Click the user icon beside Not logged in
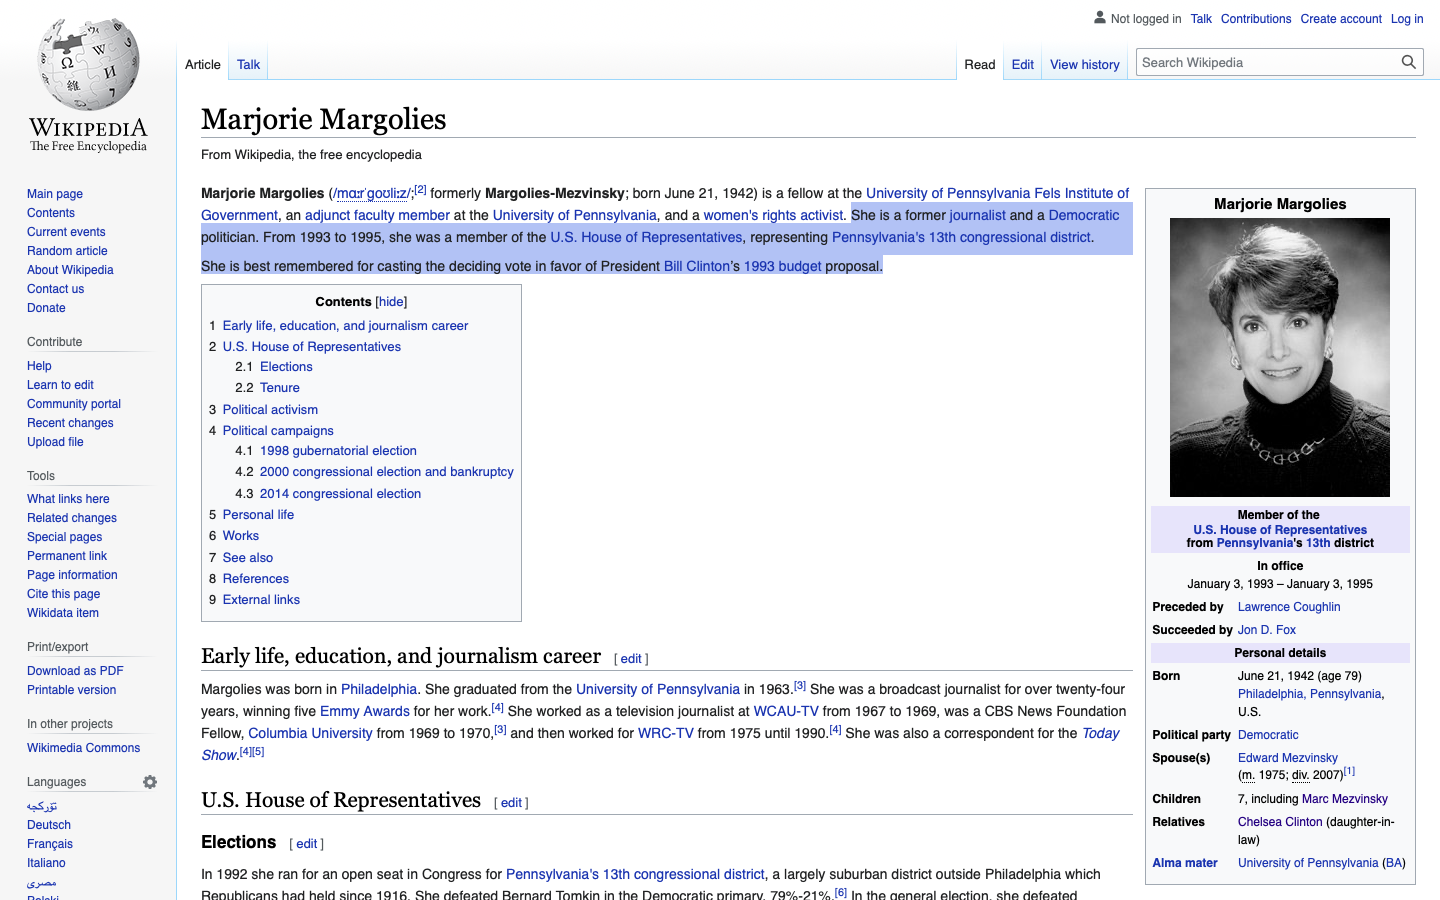Image resolution: width=1440 pixels, height=900 pixels. tap(1100, 18)
